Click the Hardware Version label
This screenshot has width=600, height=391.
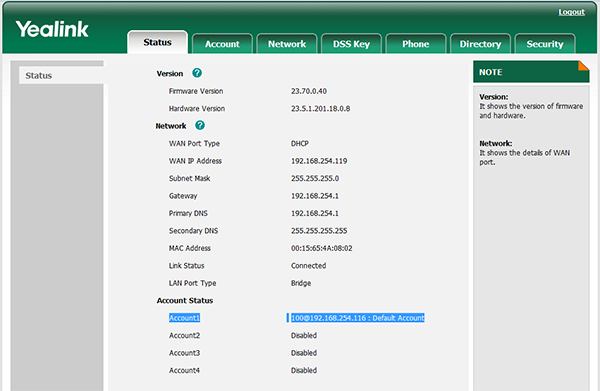197,109
